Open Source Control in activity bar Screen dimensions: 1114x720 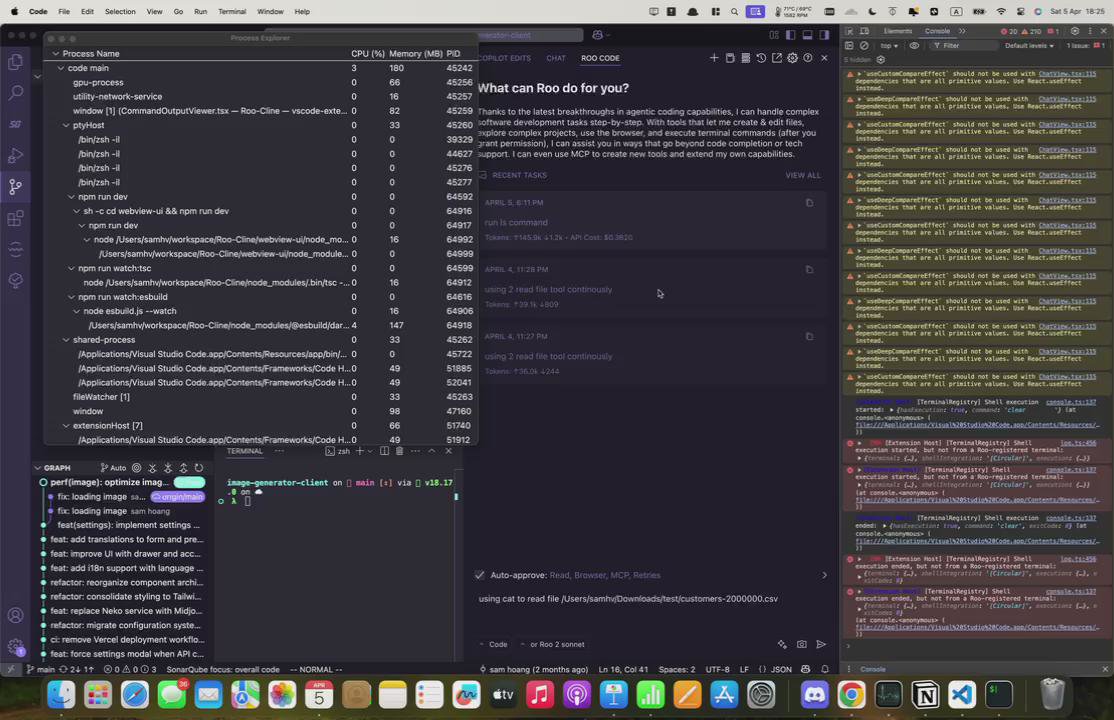[x=16, y=187]
